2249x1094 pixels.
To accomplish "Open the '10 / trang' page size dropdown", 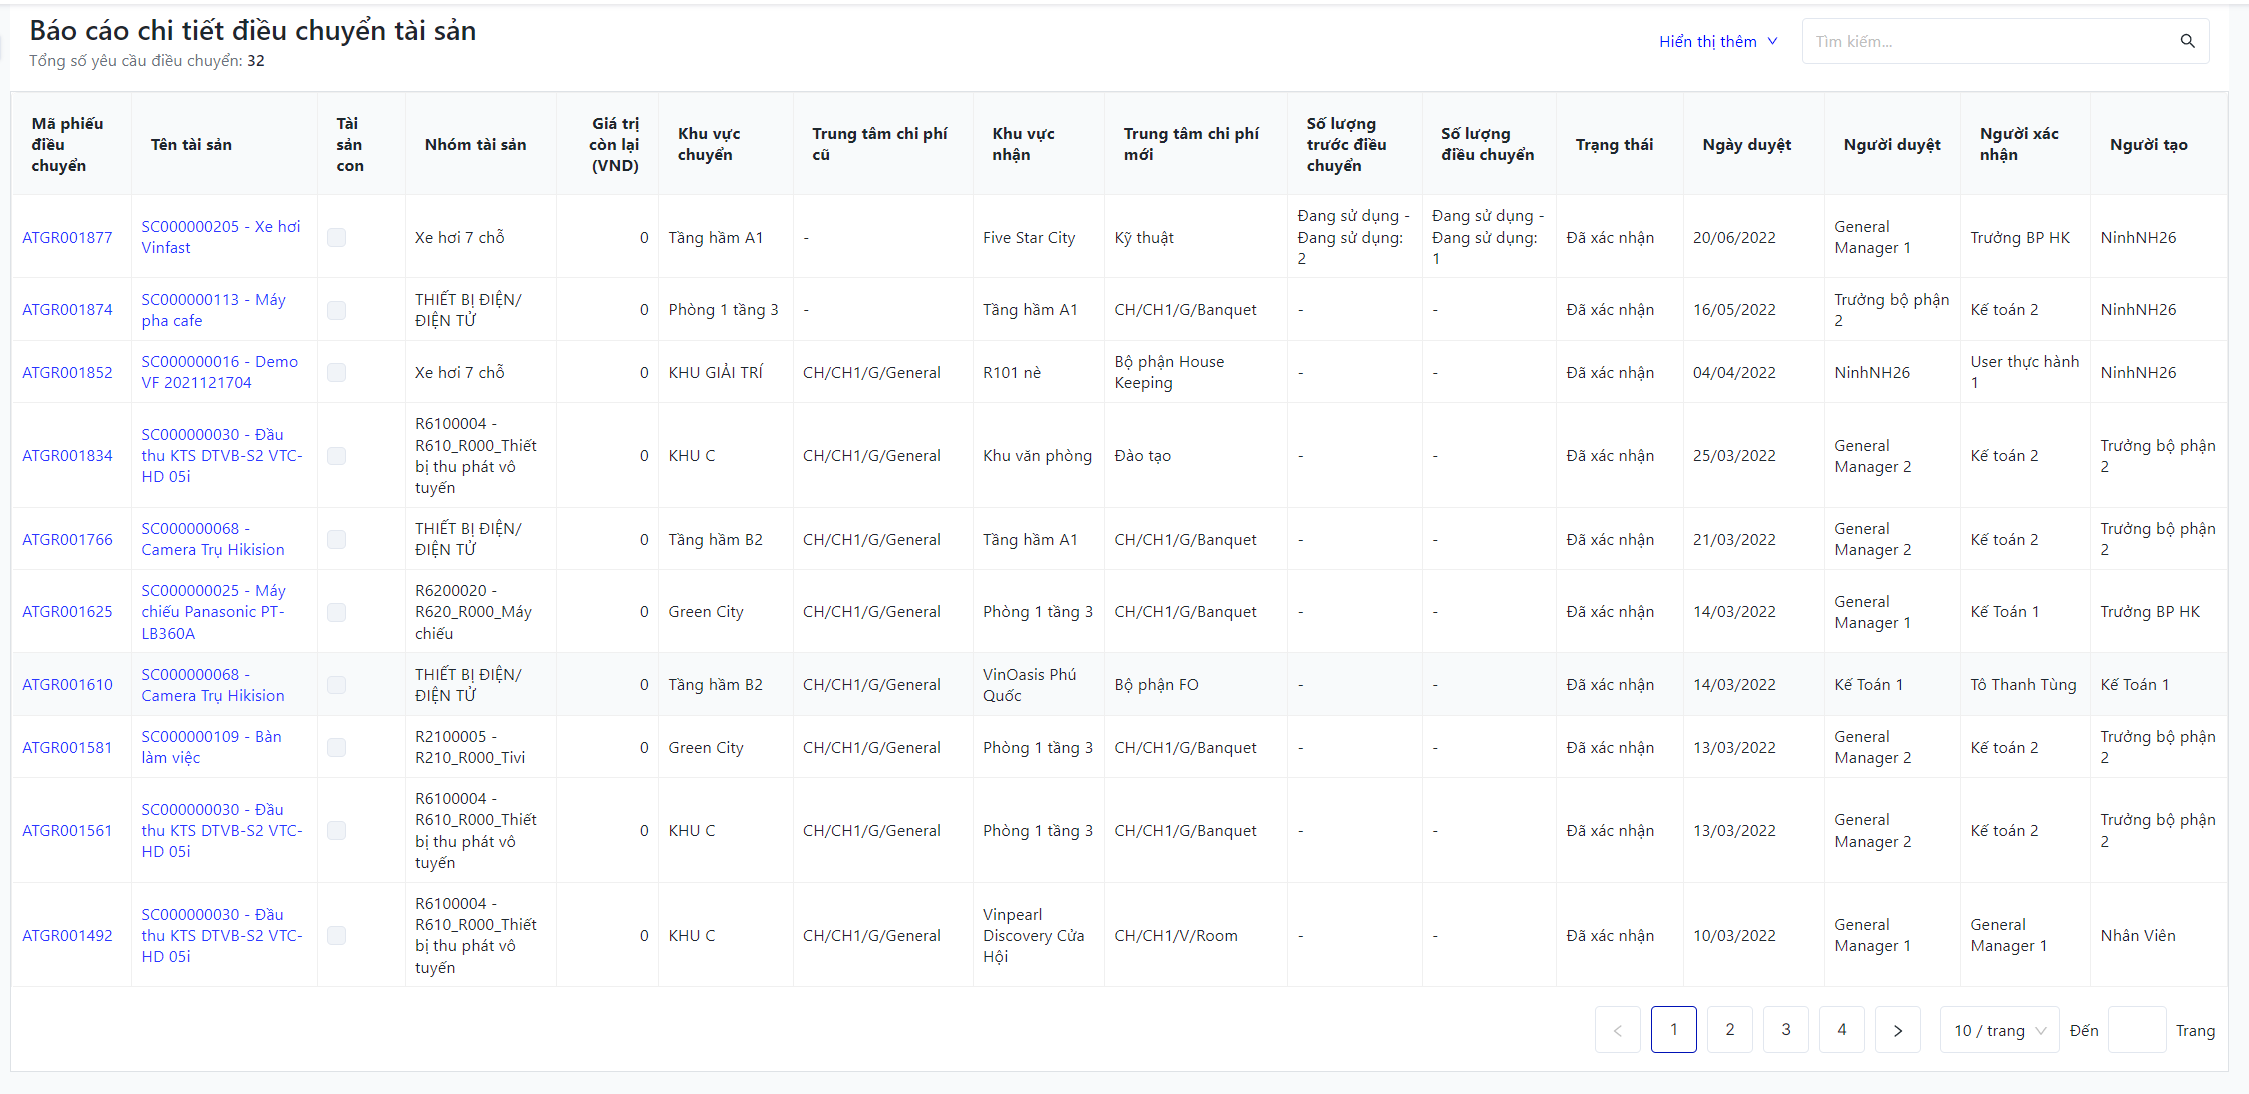I will pyautogui.click(x=1999, y=1030).
